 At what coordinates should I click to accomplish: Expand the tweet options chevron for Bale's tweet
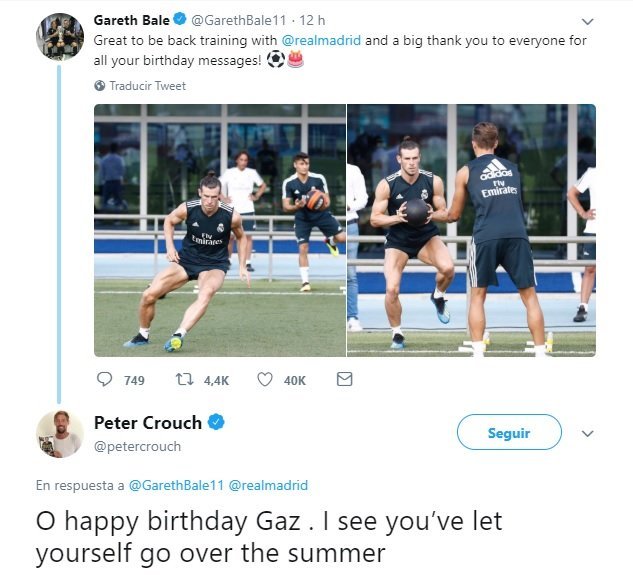coord(587,21)
